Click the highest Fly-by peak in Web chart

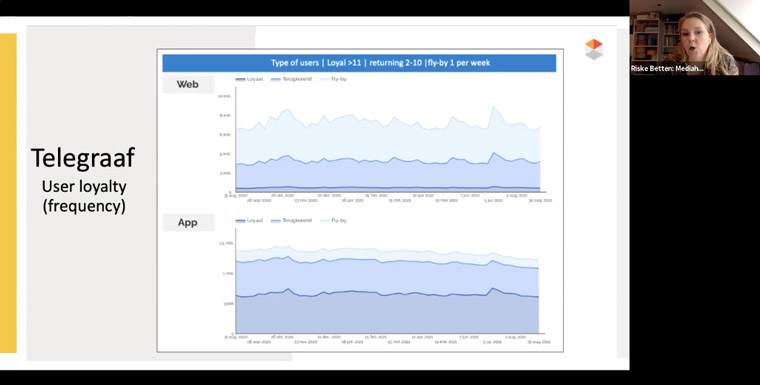point(494,107)
